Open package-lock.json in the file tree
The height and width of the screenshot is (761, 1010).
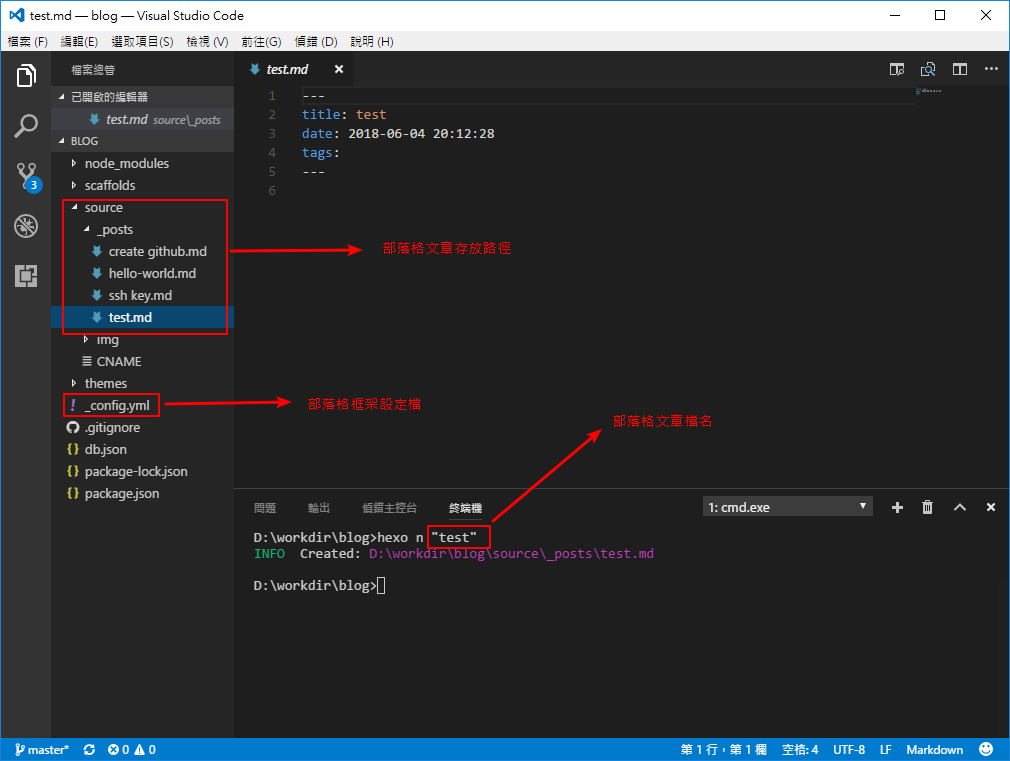(136, 471)
